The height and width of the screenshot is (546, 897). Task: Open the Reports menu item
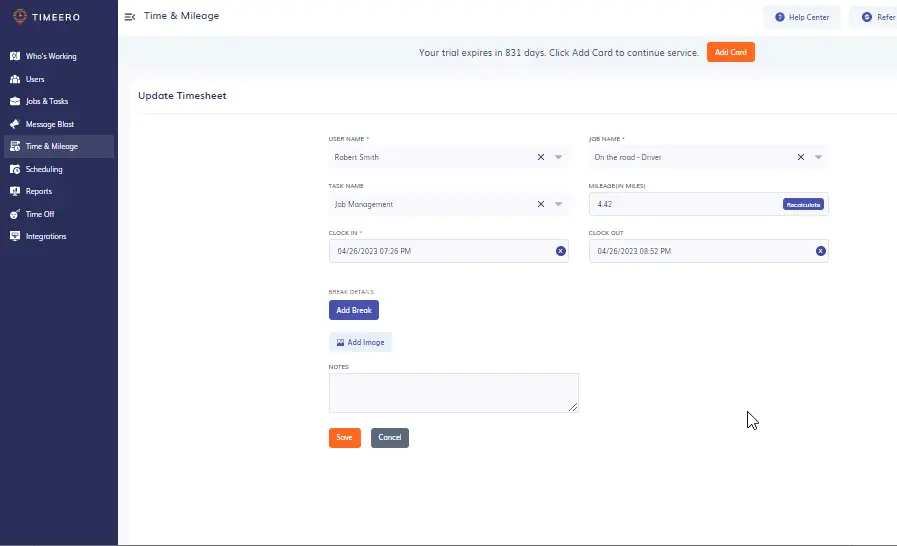[58, 191]
